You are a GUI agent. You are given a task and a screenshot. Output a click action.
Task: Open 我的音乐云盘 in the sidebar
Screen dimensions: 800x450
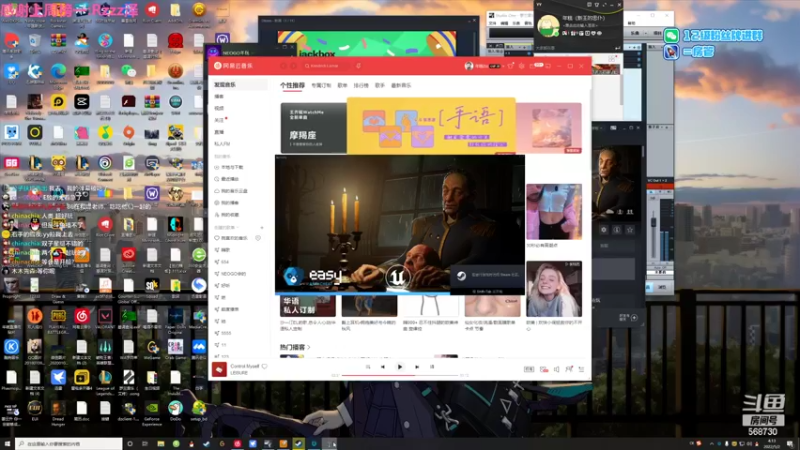(231, 191)
